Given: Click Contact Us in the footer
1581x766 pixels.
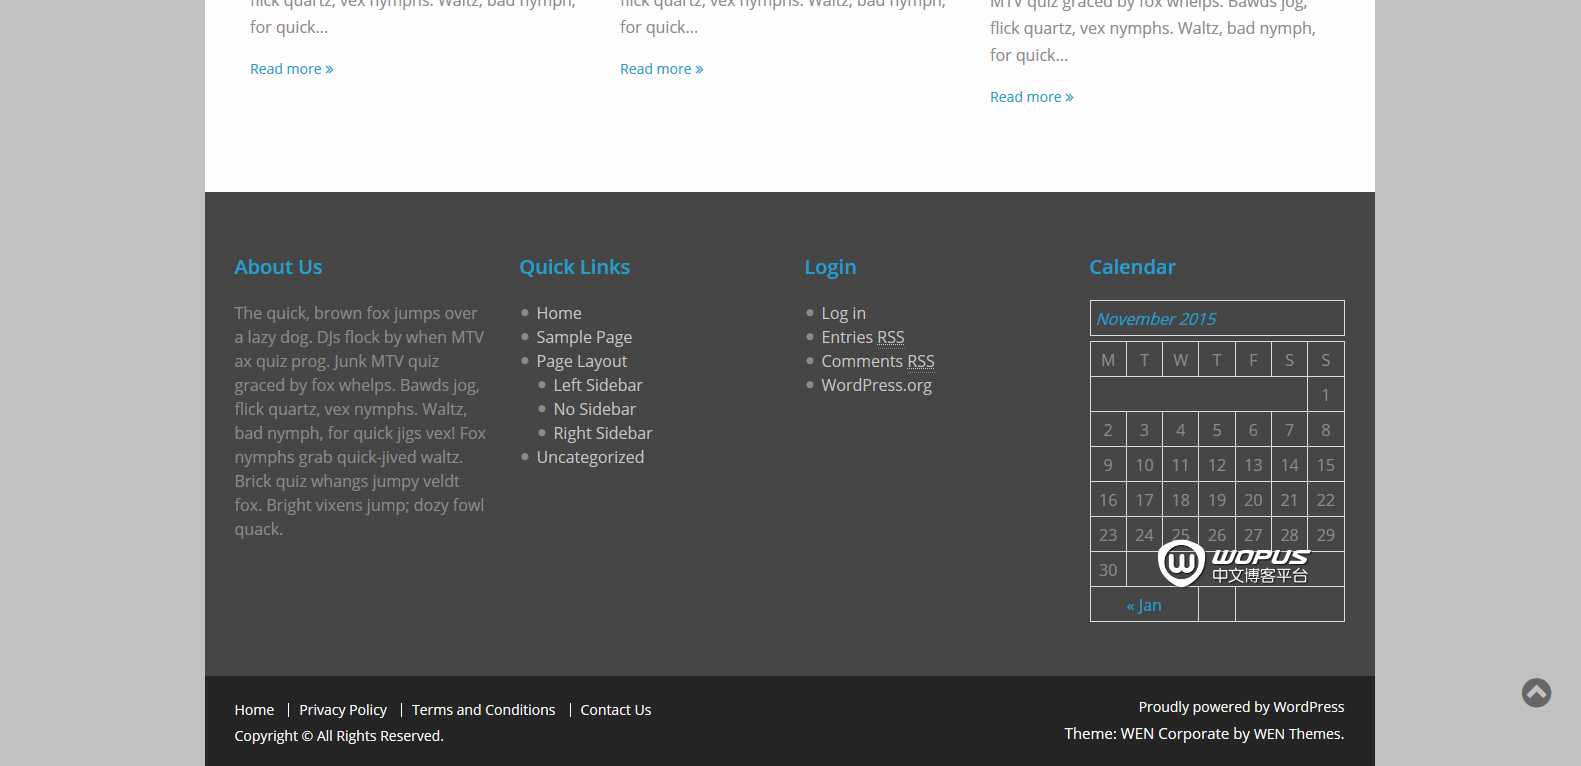Looking at the screenshot, I should [615, 710].
